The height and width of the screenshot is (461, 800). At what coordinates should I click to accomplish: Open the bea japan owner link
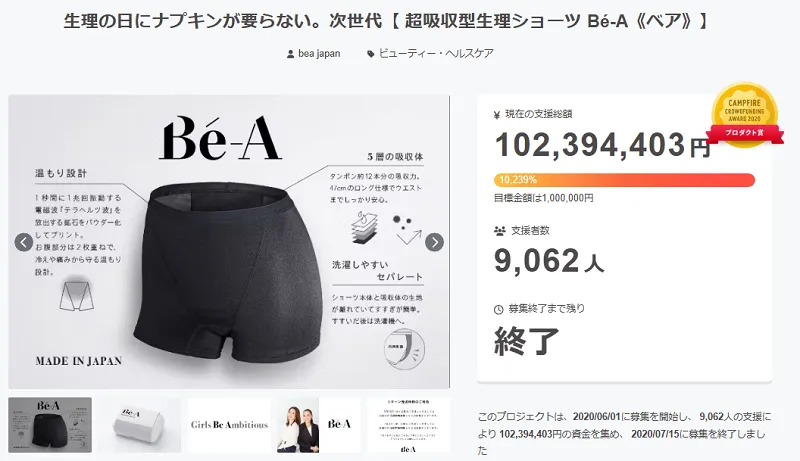click(319, 54)
